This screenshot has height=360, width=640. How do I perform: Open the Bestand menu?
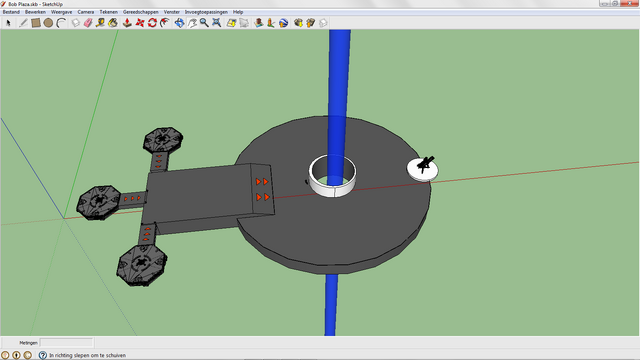pos(11,12)
